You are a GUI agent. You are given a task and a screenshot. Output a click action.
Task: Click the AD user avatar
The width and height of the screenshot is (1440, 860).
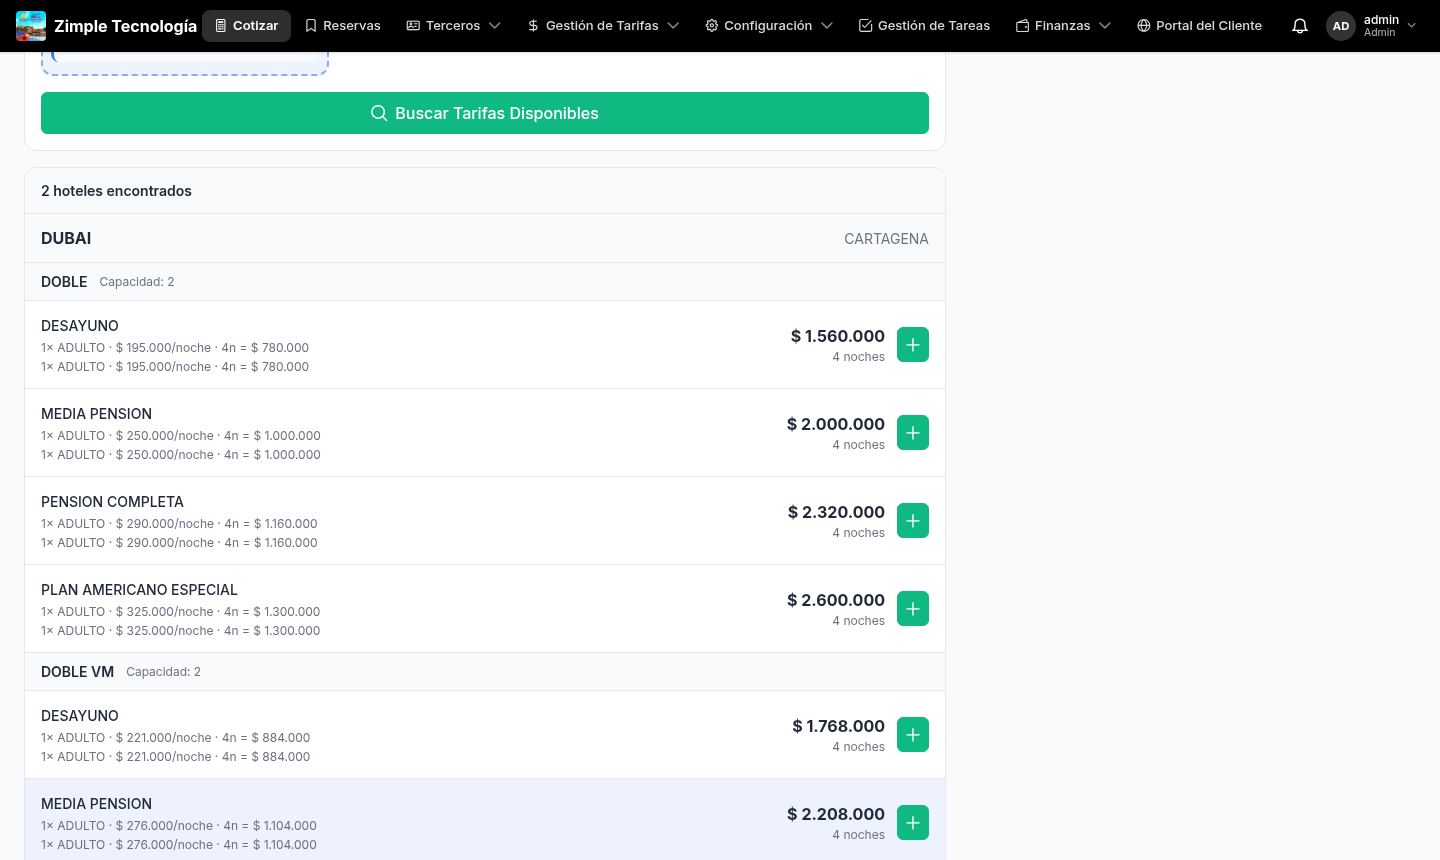pyautogui.click(x=1340, y=26)
